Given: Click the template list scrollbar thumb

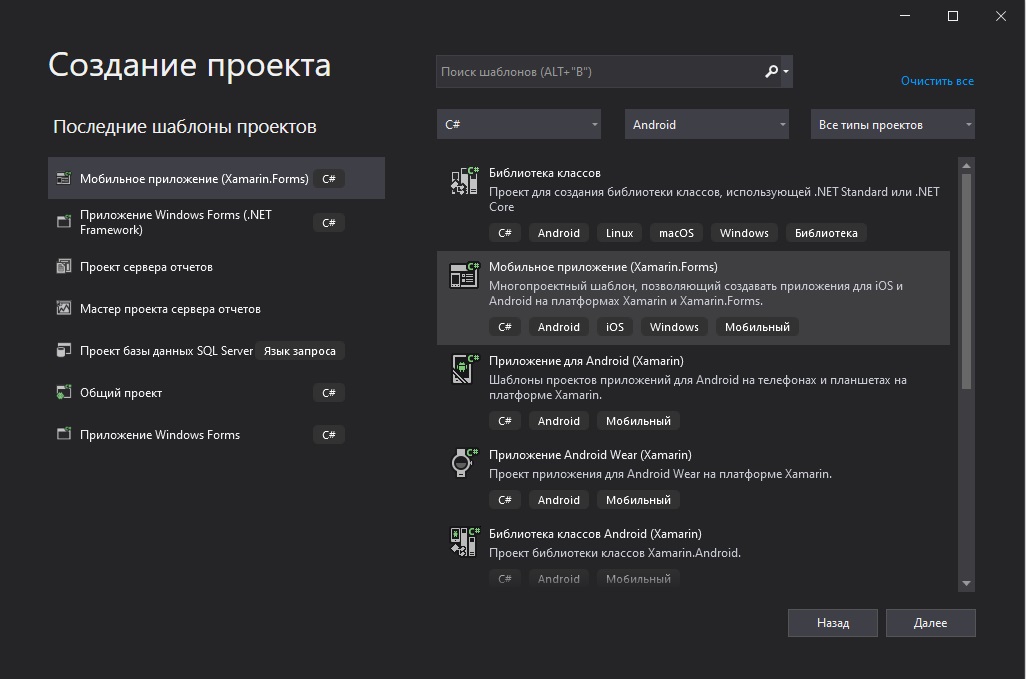Looking at the screenshot, I should pos(966,281).
